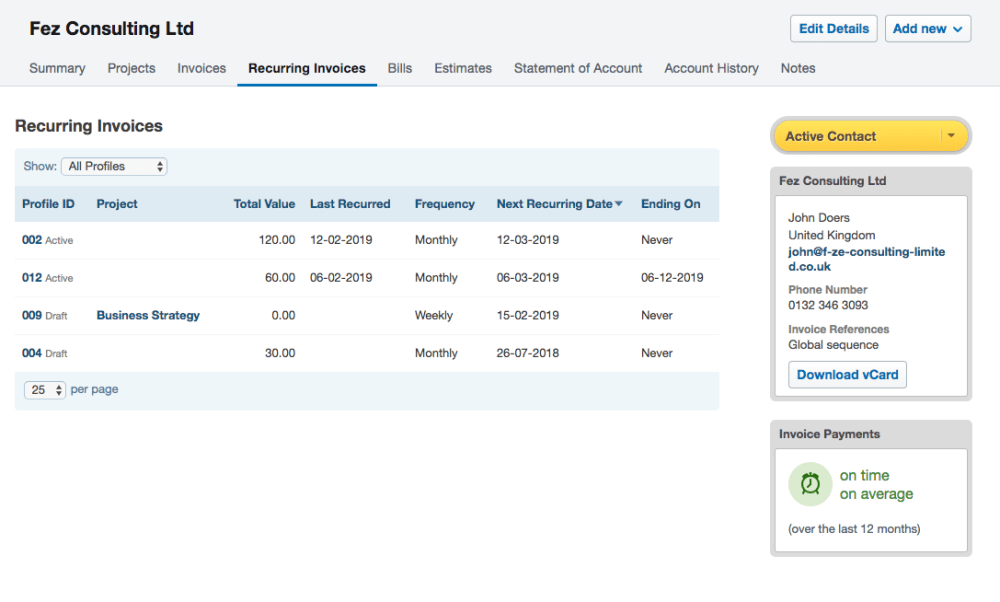
Task: Download the contact vCard
Action: coord(847,374)
